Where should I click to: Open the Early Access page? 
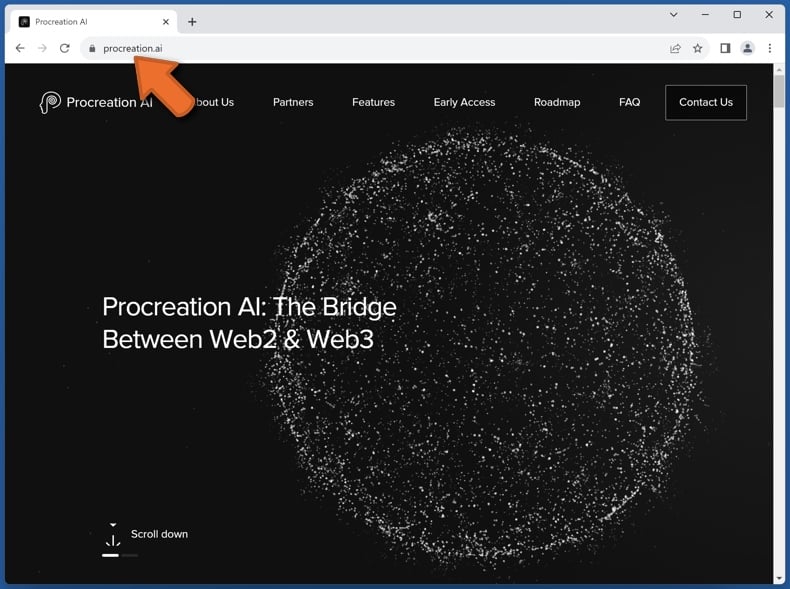pos(465,102)
